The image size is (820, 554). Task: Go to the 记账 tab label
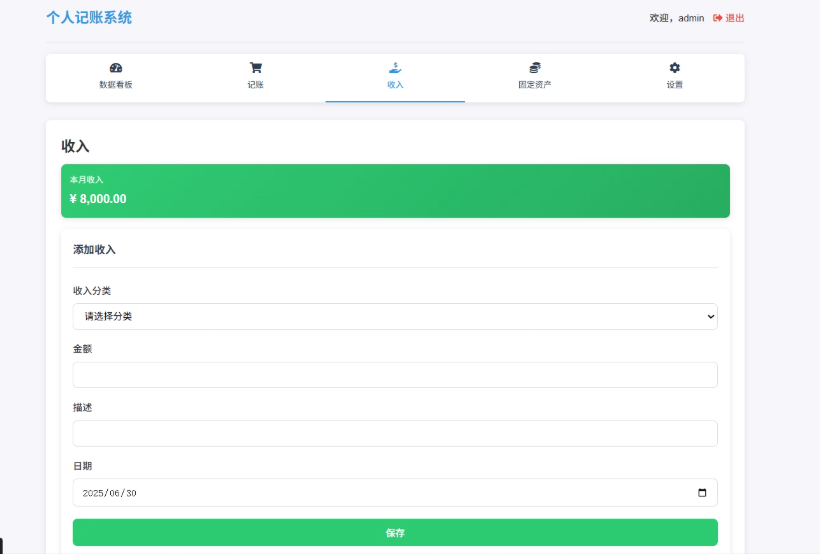tap(255, 85)
